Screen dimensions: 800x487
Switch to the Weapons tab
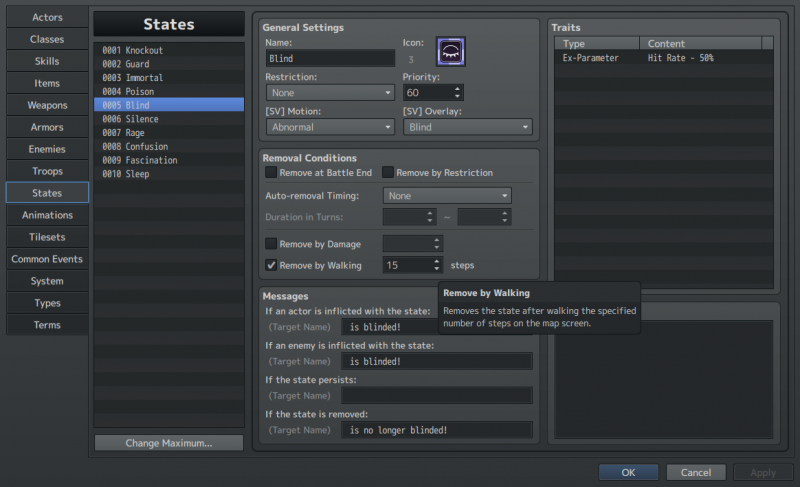point(47,105)
